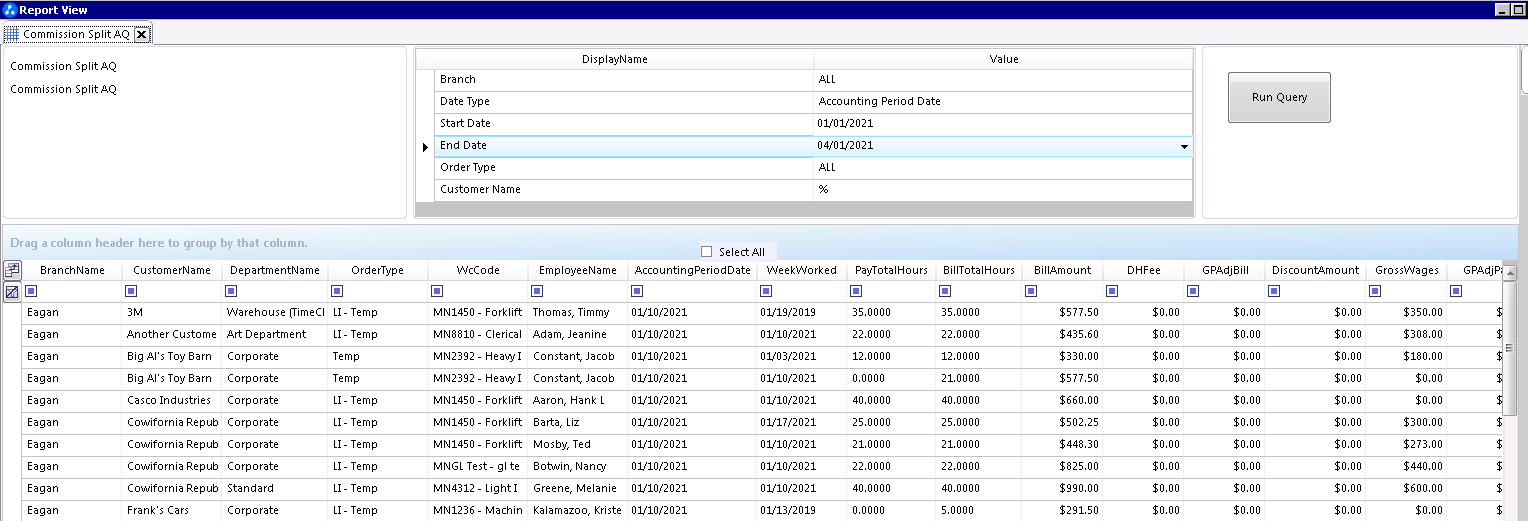Select the first Commission Split AQ list entry

(63, 67)
